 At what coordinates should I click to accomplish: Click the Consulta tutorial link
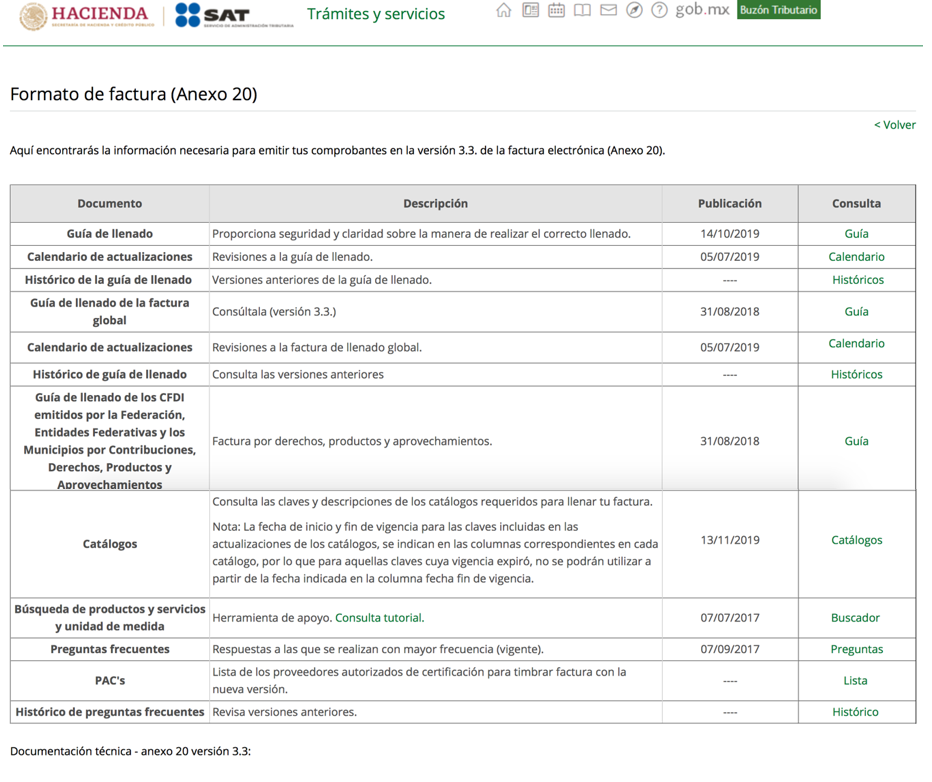380,618
